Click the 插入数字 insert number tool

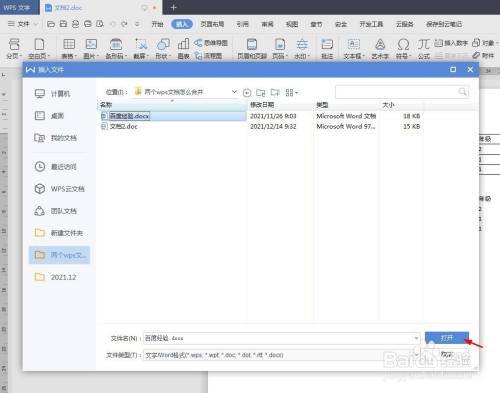pyautogui.click(x=451, y=43)
